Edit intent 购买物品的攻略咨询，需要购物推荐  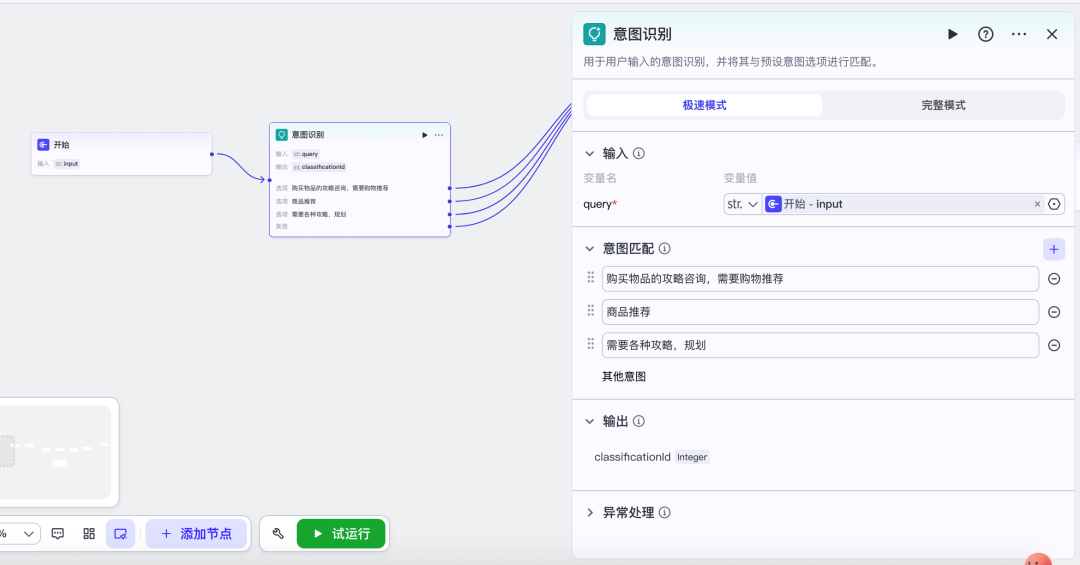820,279
